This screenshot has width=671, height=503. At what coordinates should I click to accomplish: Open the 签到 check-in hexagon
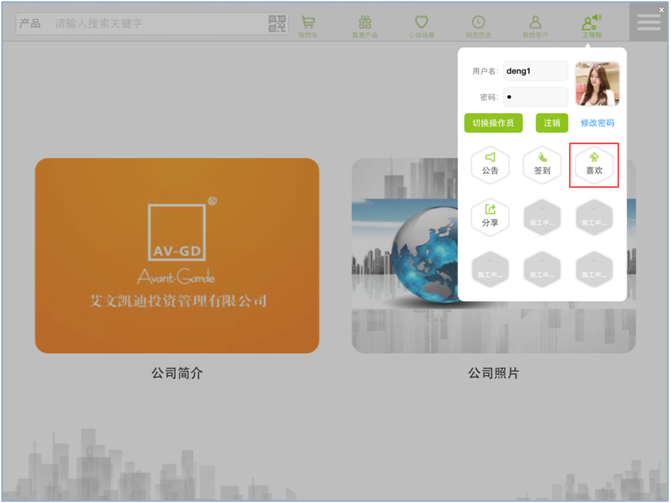542,165
